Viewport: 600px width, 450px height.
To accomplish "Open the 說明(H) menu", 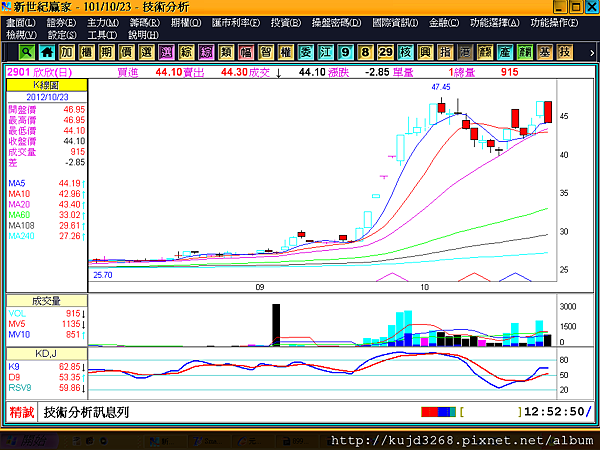I will [x=143, y=35].
